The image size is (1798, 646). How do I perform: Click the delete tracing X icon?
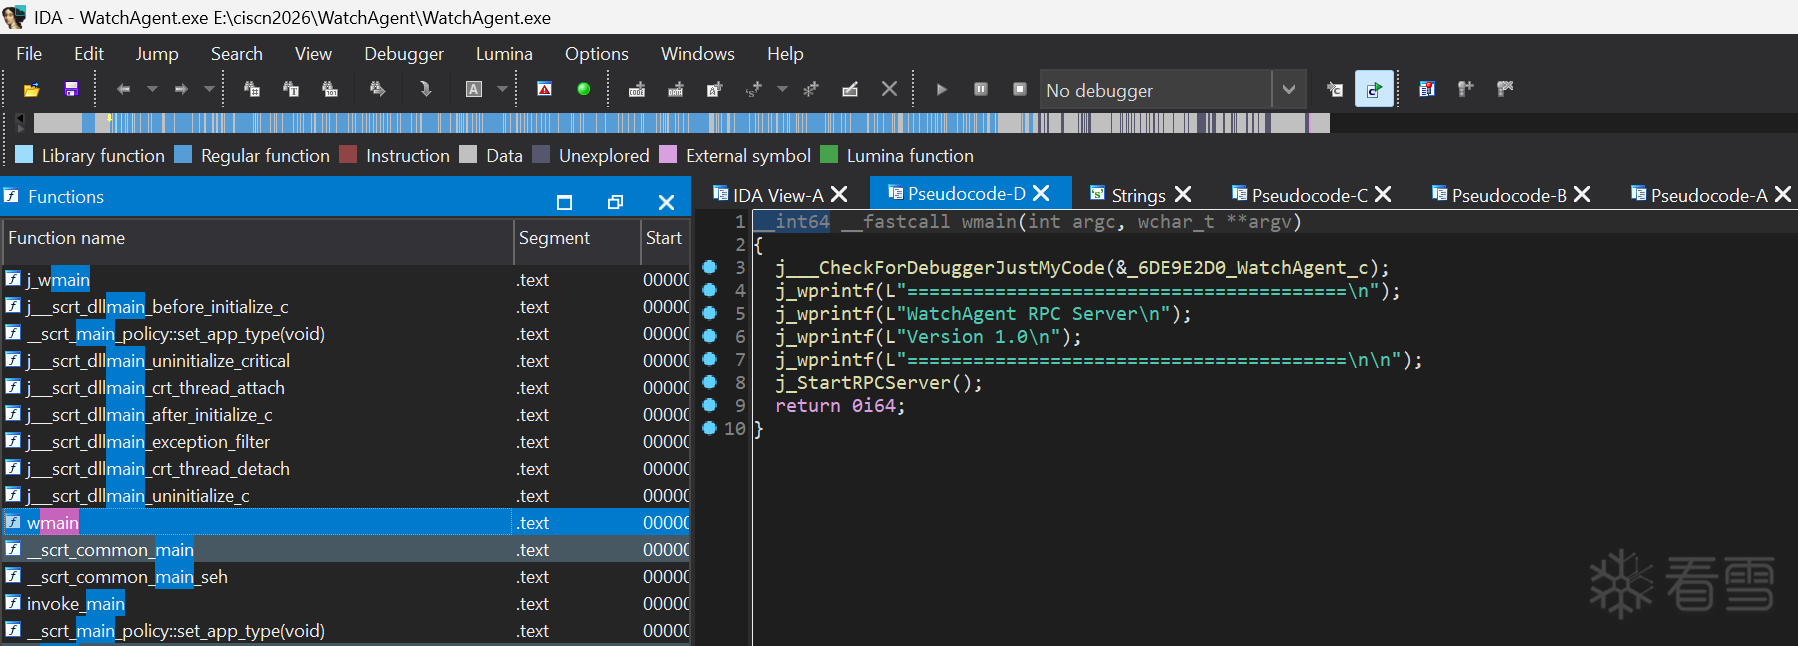[1505, 90]
